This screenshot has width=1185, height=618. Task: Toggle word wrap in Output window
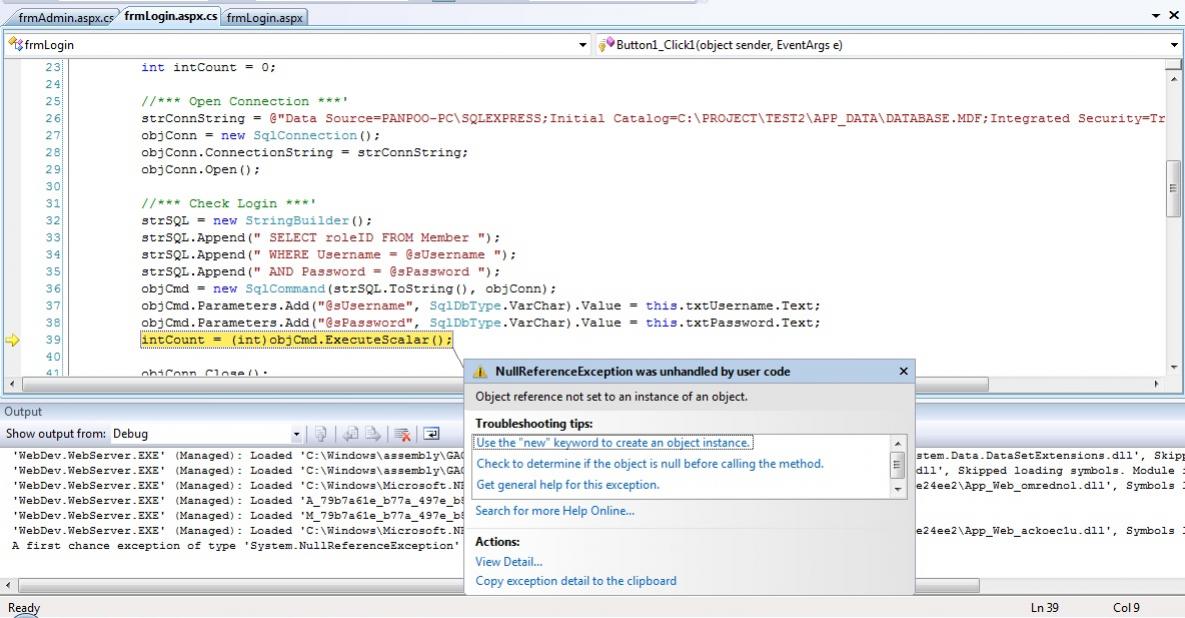[x=431, y=434]
